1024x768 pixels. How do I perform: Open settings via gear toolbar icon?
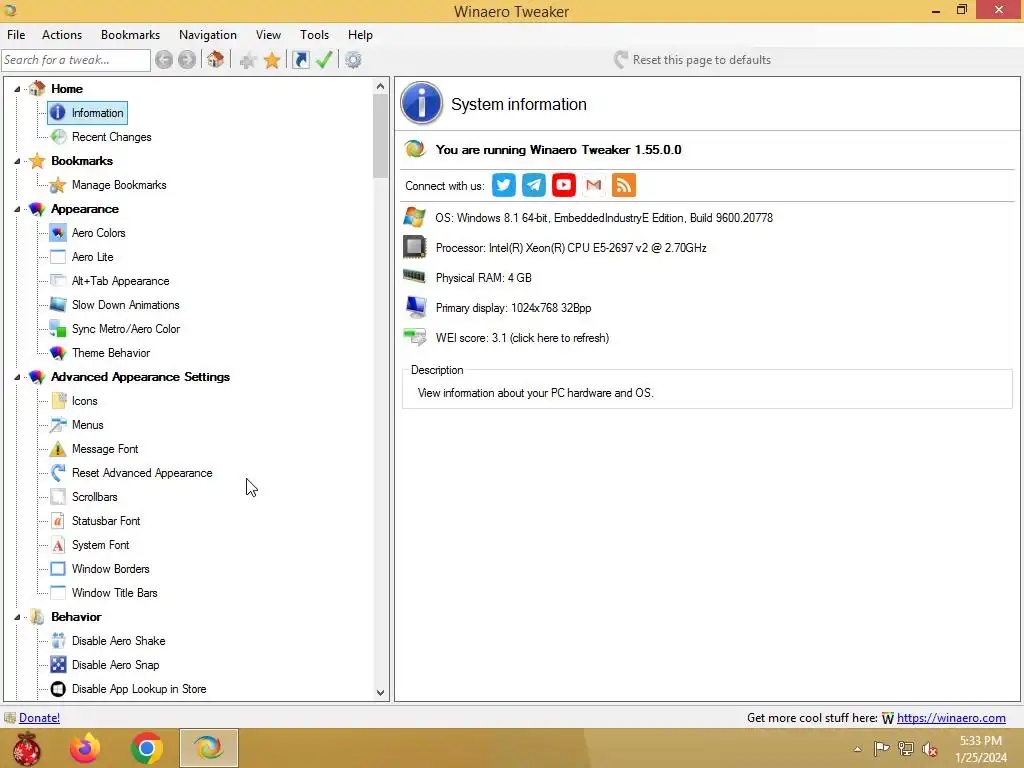coord(353,60)
